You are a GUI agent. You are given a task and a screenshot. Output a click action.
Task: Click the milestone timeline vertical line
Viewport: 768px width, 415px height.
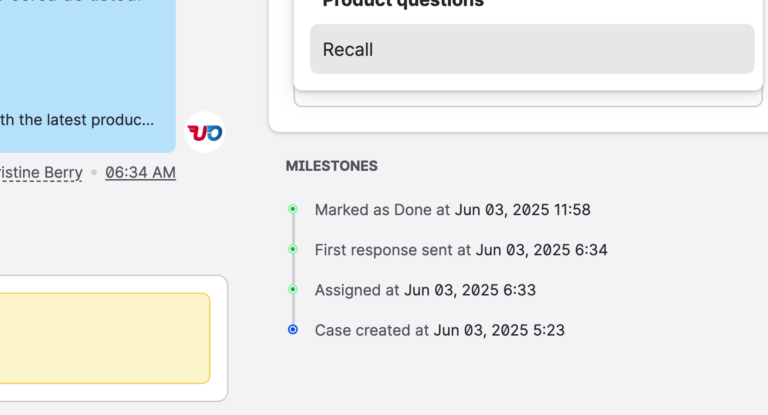tap(293, 269)
